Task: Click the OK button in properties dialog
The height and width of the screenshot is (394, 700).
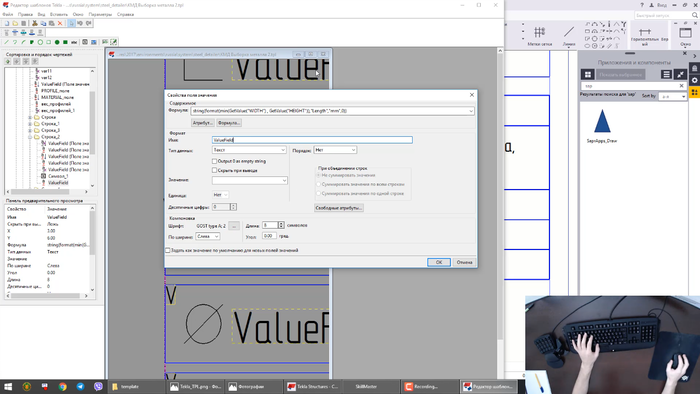Action: (438, 262)
